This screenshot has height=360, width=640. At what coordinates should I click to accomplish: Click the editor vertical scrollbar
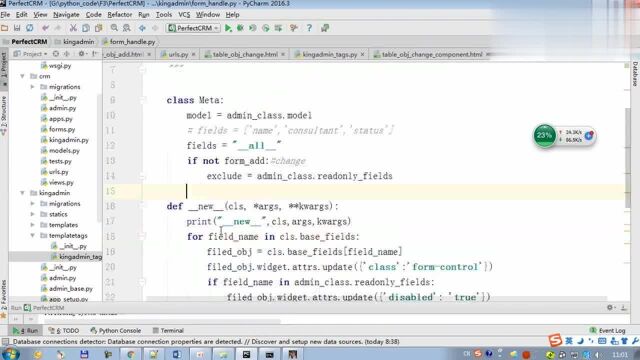tap(627, 157)
